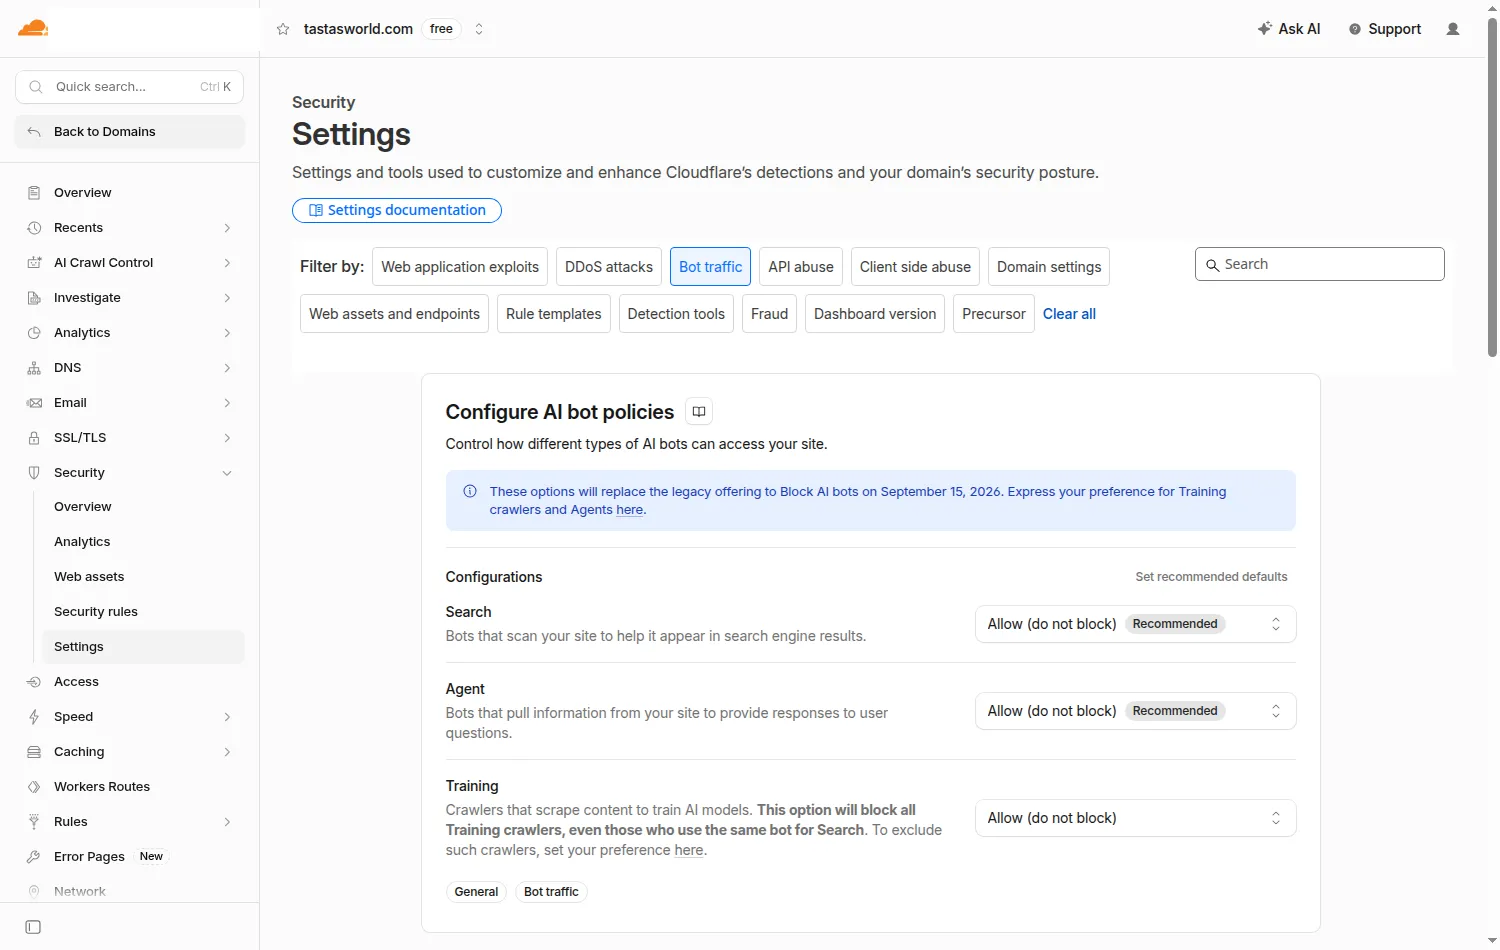1500x950 pixels.
Task: Expand the SSL/TLS section
Action: pyautogui.click(x=227, y=438)
